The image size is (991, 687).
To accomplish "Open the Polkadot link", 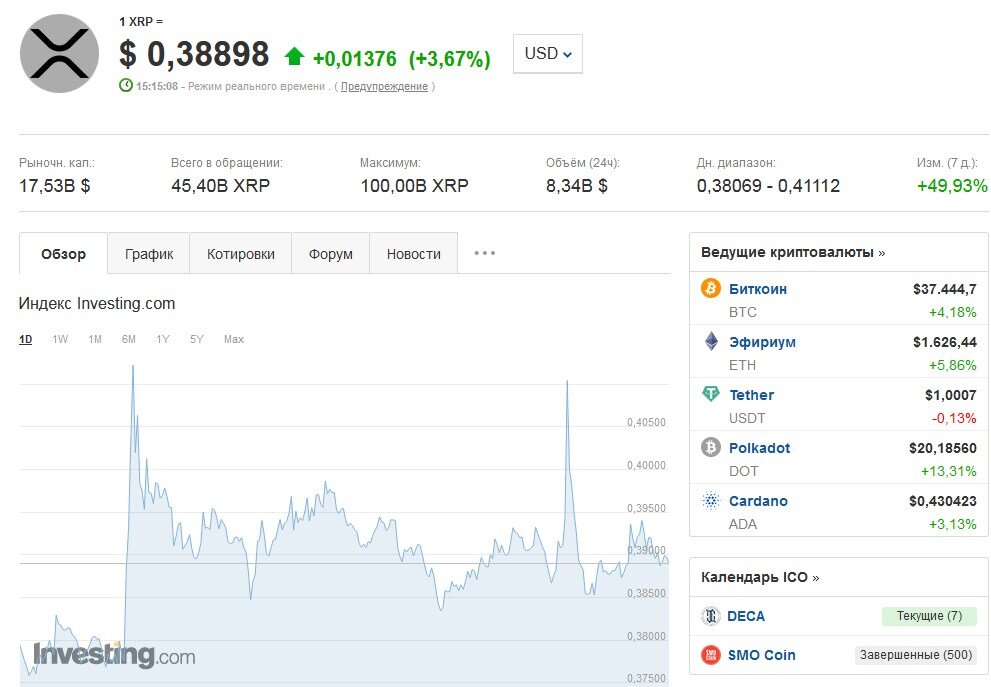I will [760, 448].
